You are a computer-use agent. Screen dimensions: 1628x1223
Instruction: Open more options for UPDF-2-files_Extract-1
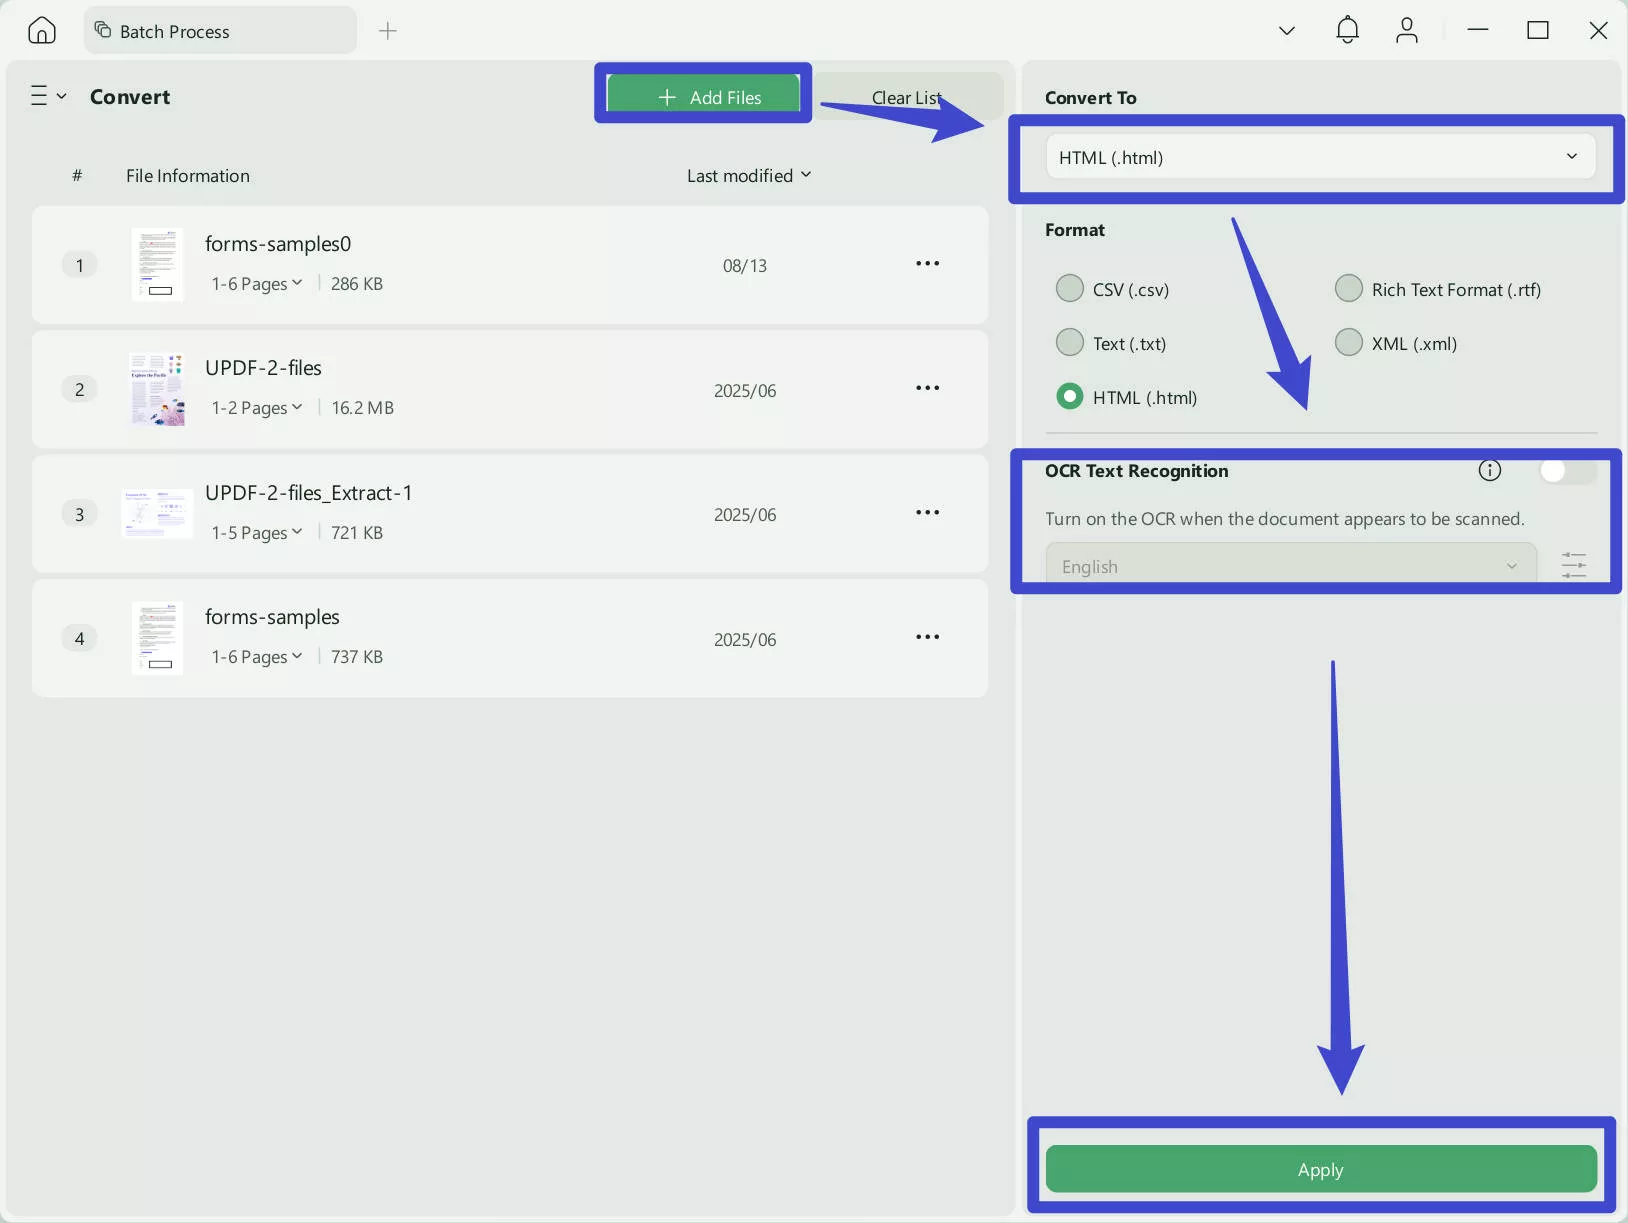928,513
